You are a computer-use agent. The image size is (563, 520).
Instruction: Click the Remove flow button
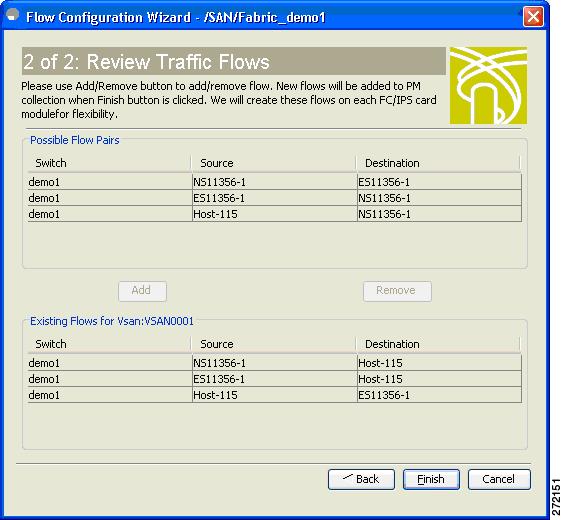(397, 291)
